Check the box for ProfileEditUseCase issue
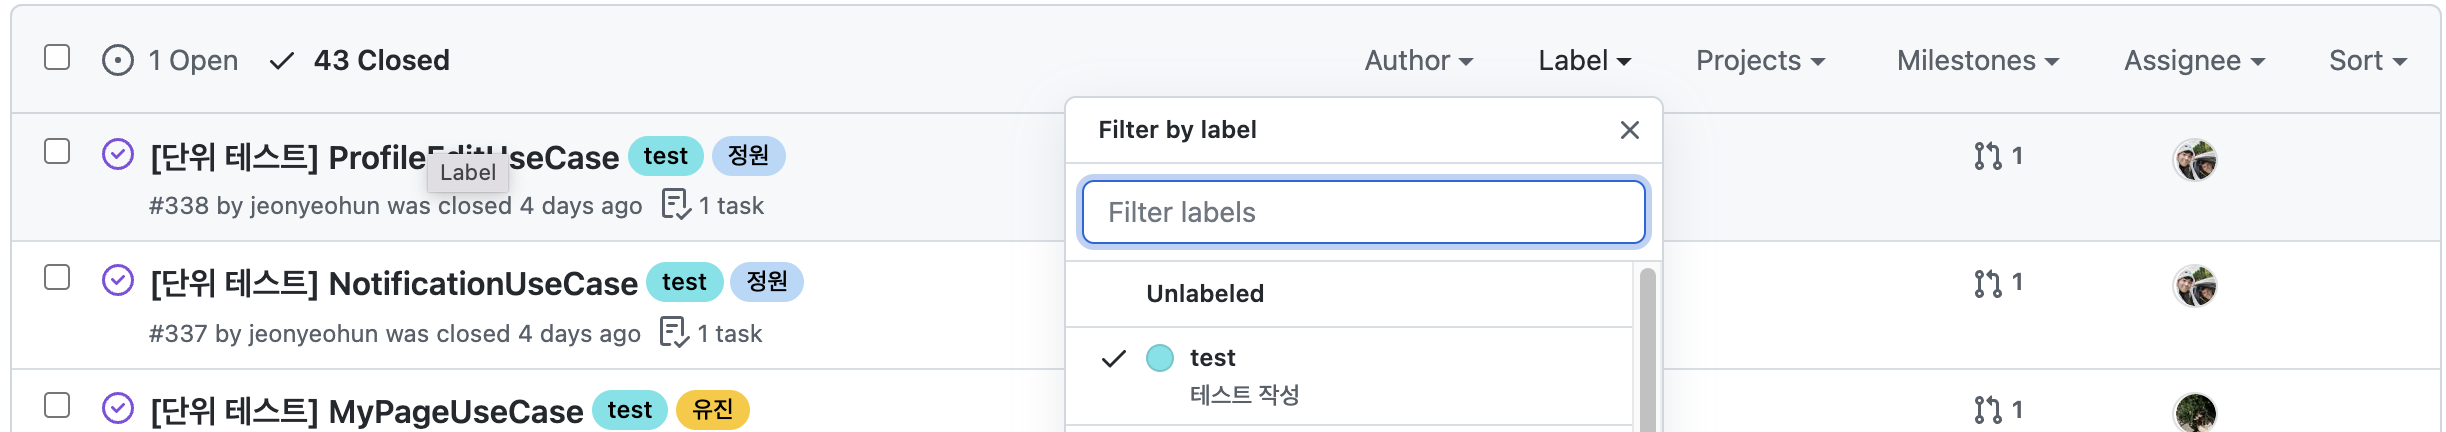2446x432 pixels. point(57,151)
